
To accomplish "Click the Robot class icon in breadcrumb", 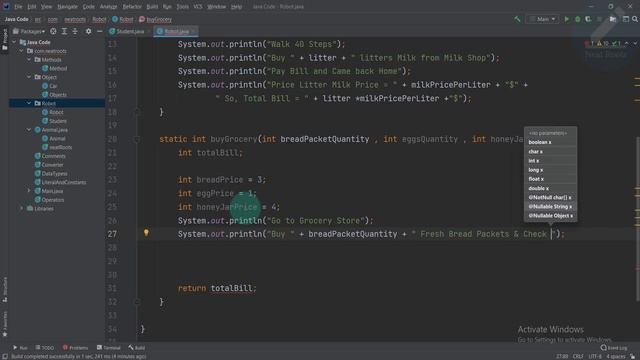I will [x=115, y=19].
